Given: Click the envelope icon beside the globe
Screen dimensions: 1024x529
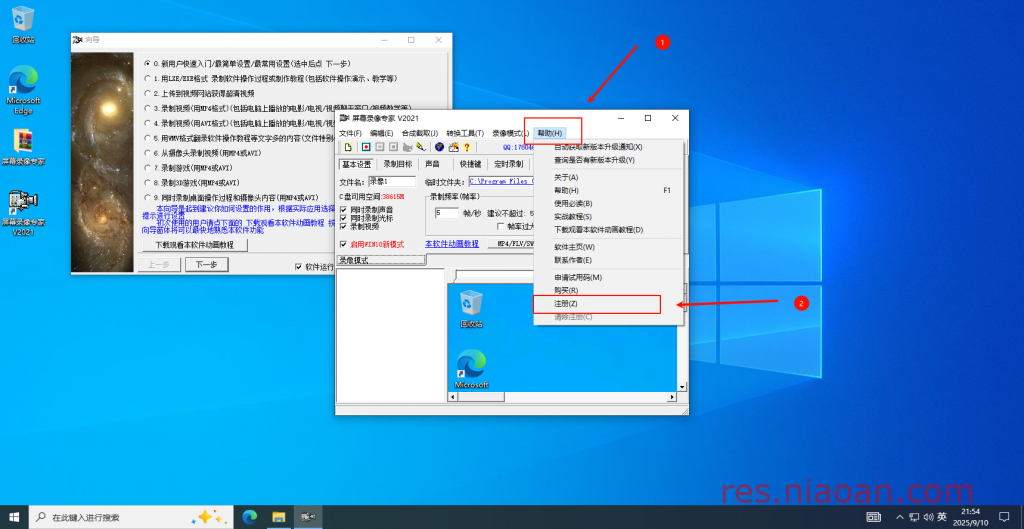Looking at the screenshot, I should tap(453, 147).
